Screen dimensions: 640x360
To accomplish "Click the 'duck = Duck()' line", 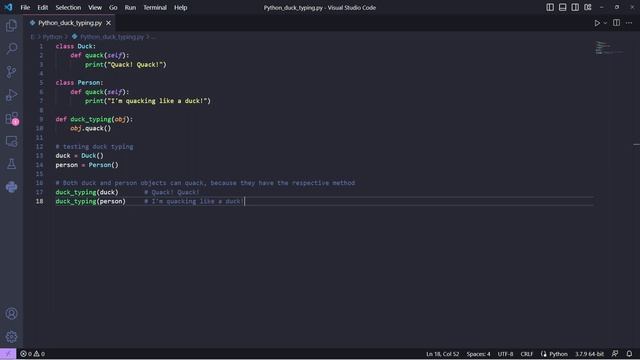I will click(80, 156).
